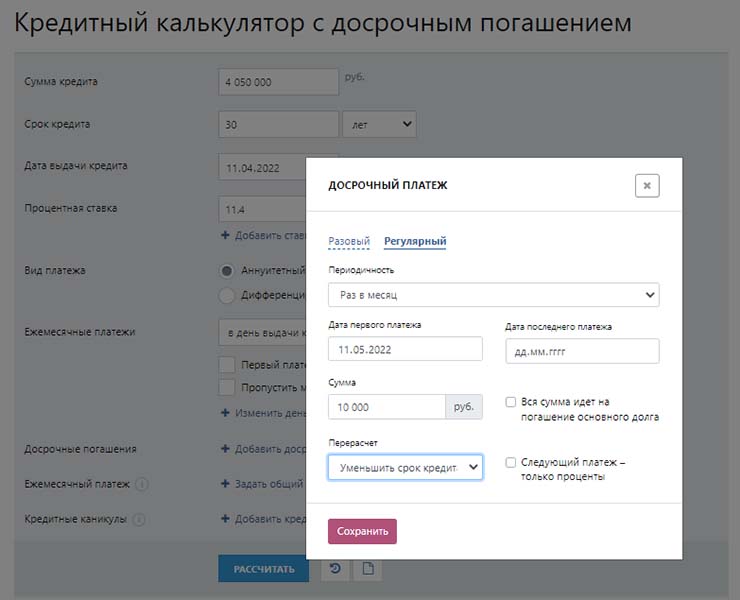The height and width of the screenshot is (600, 740).
Task: Click plus icon to add interest rate
Action: [x=225, y=236]
